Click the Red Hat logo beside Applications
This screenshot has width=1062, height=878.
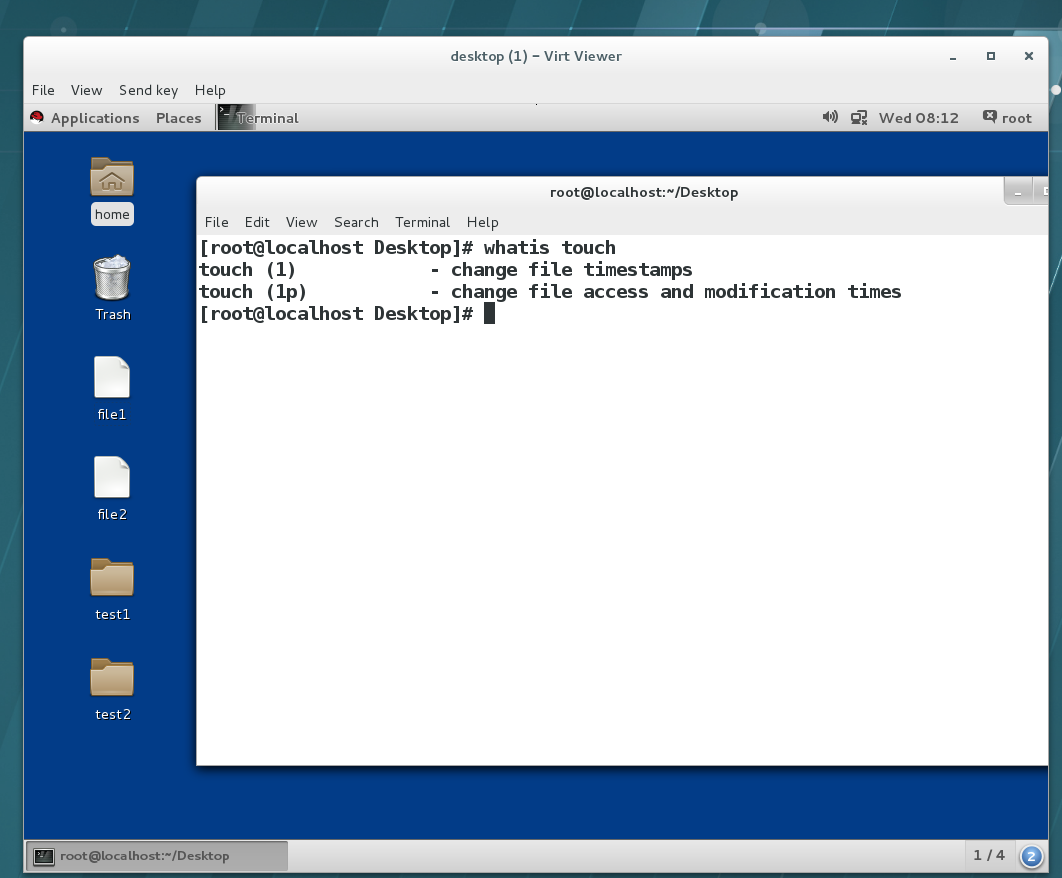pos(37,118)
